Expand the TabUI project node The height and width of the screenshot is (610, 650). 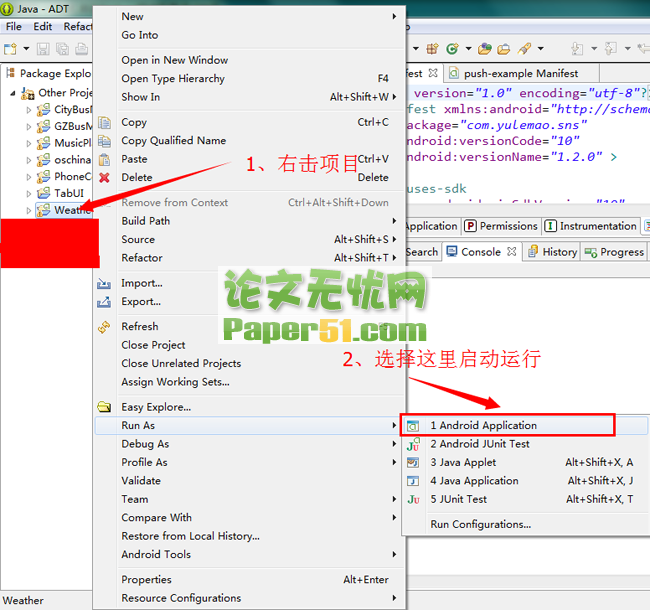(x=29, y=194)
